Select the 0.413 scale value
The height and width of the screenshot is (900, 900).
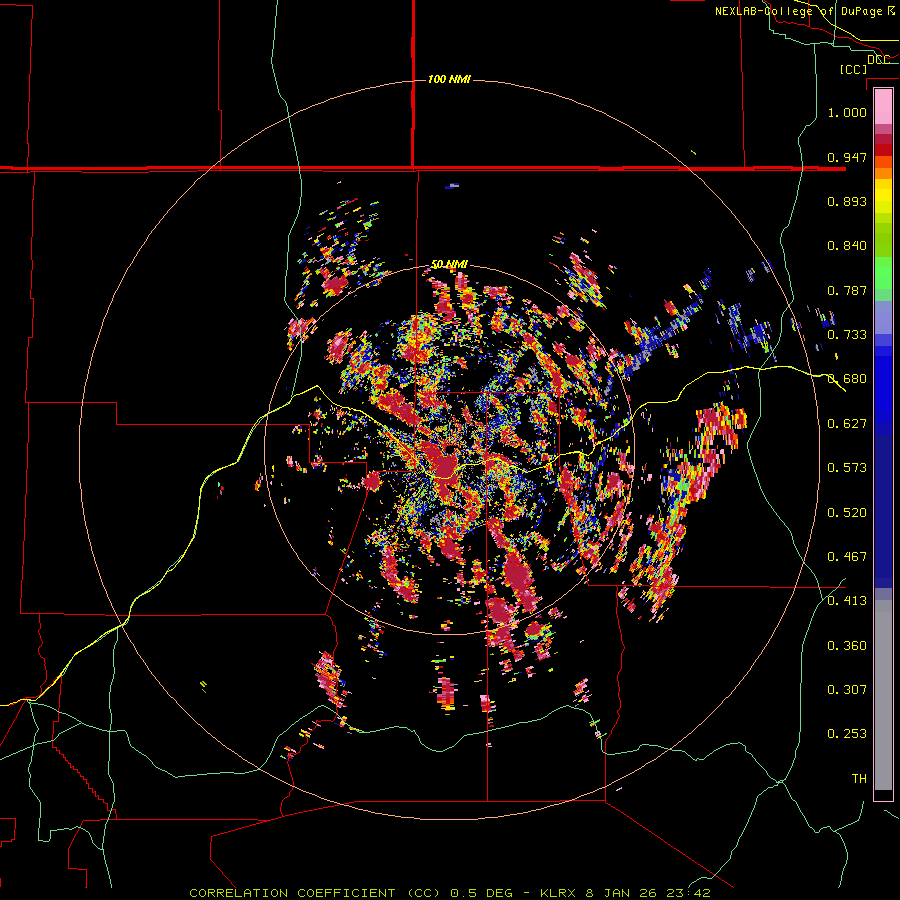(x=847, y=601)
